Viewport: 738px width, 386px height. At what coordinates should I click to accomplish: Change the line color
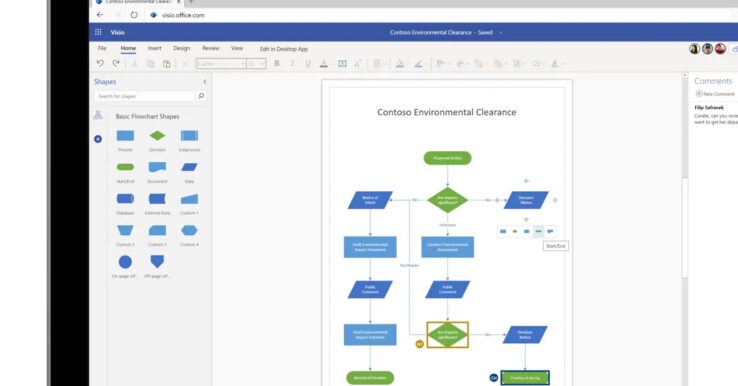(x=419, y=64)
